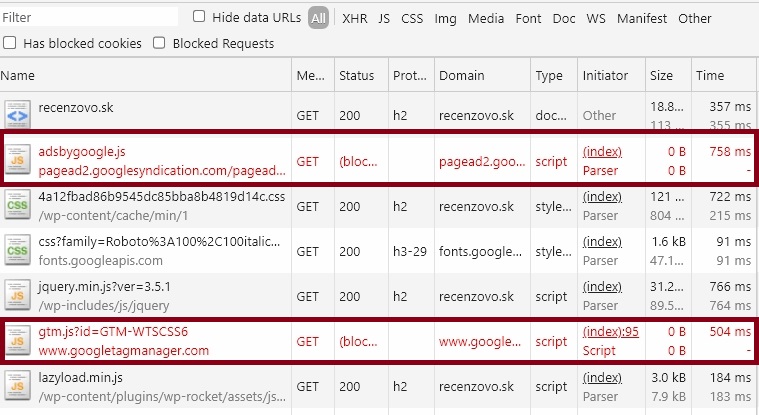Show WS websocket requests
759x415 pixels.
point(596,18)
